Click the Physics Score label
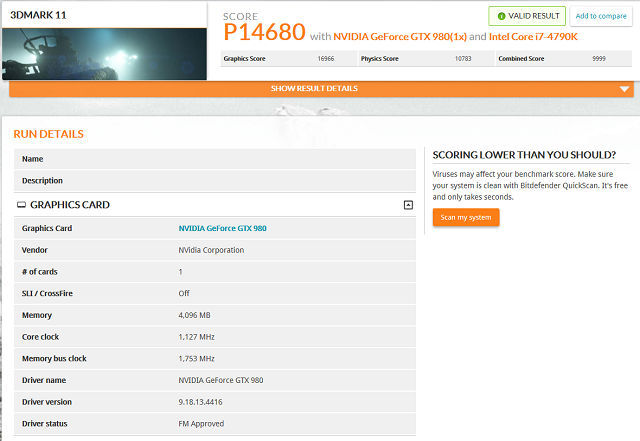 click(x=380, y=59)
